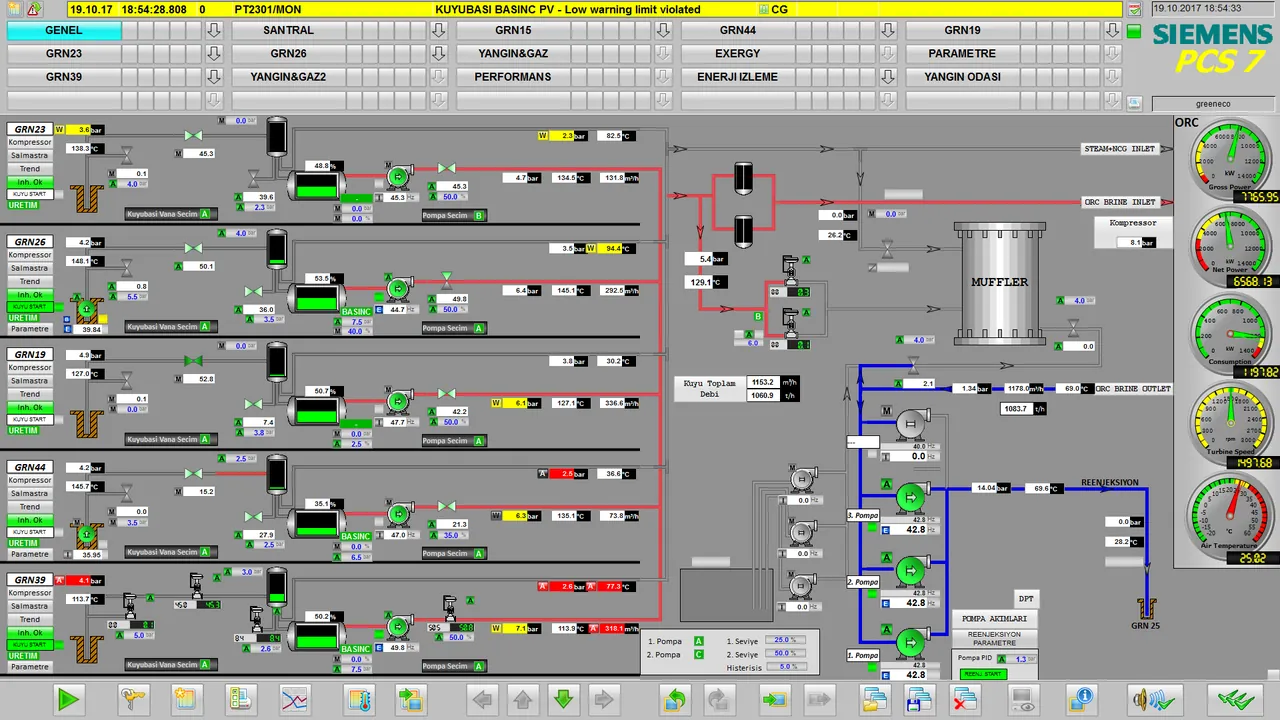This screenshot has height=720, width=1280.
Task: Click the horn acknowledge icon
Action: point(1145,700)
